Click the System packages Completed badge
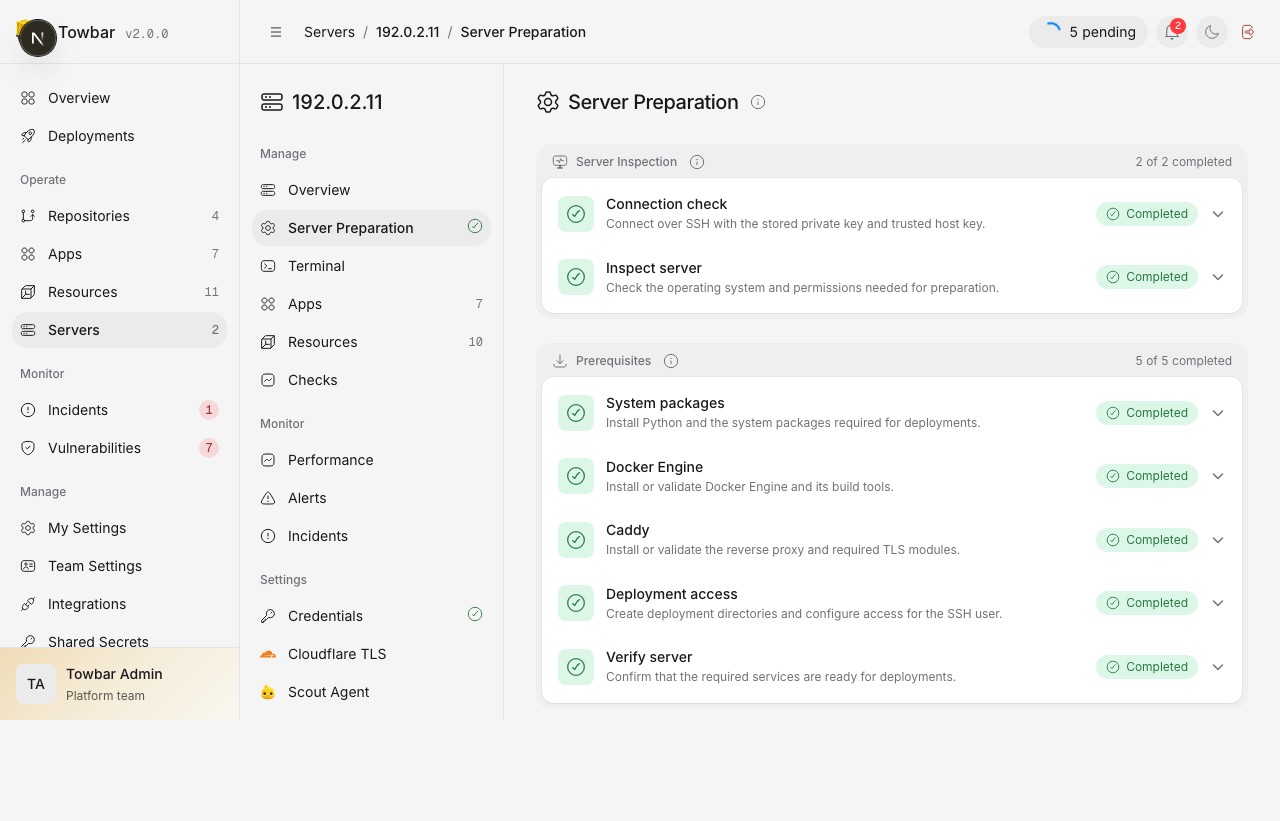This screenshot has height=821, width=1280. click(1147, 413)
